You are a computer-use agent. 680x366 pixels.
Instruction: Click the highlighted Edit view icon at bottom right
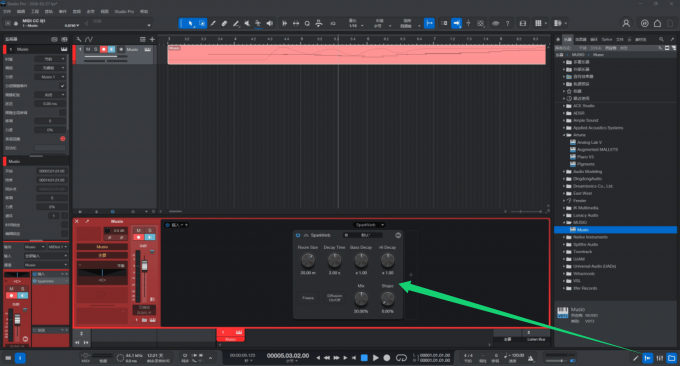(647, 358)
